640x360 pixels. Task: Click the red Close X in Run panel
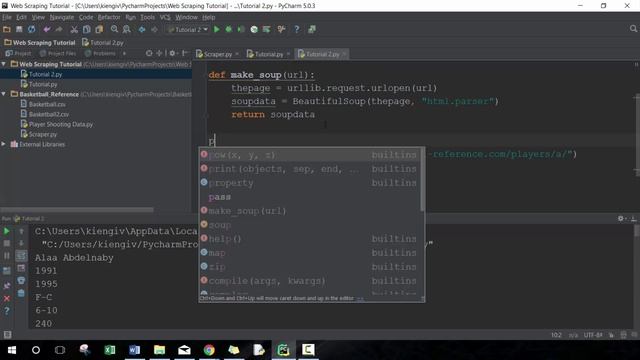coord(7,298)
